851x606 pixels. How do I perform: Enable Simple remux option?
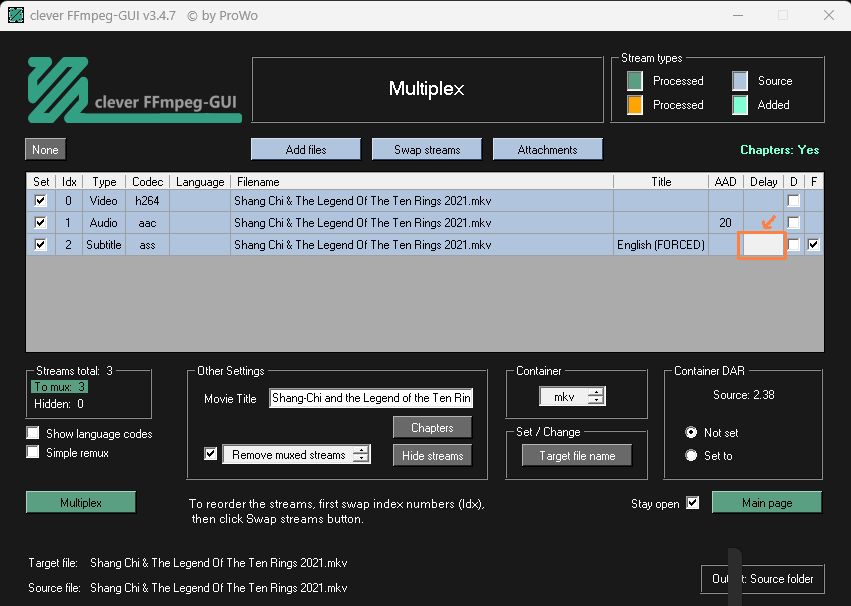pyautogui.click(x=33, y=452)
